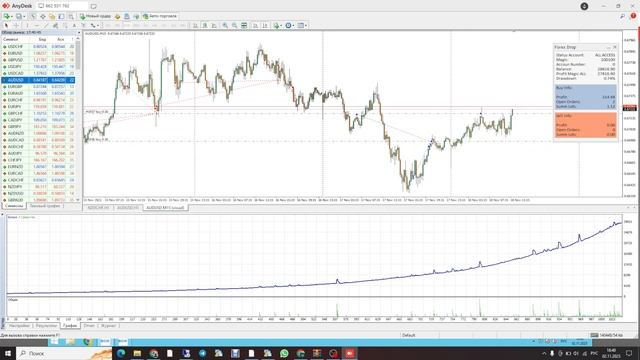Select the Cursor pointer tool
Screen dimensions: 640x360
pyautogui.click(x=6, y=25)
